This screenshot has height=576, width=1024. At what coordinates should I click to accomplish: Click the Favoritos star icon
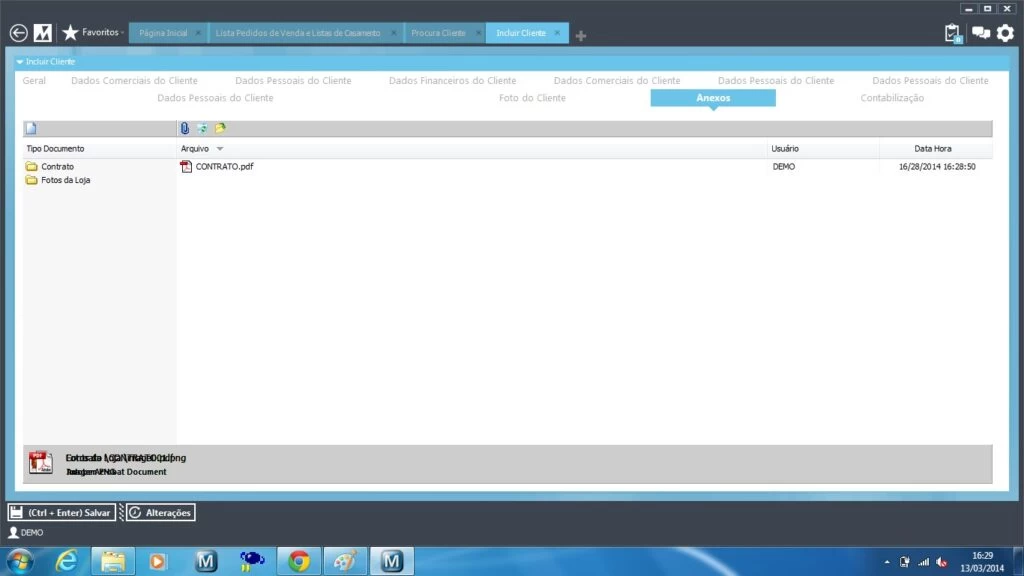[70, 33]
